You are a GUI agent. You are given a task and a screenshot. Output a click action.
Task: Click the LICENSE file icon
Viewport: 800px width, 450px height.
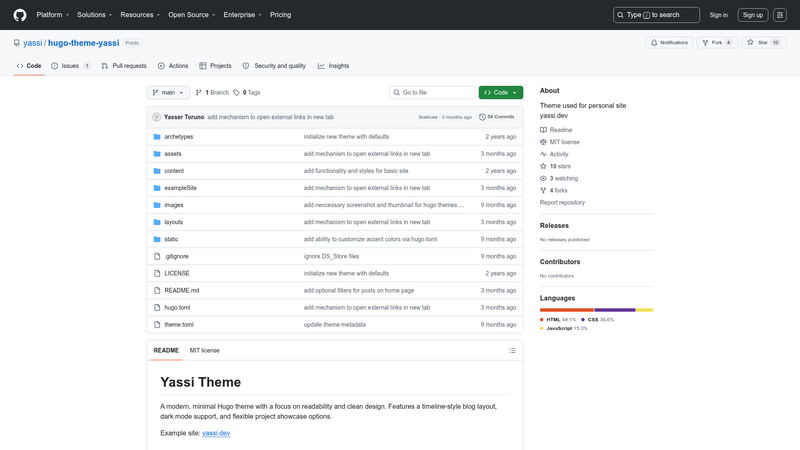pyautogui.click(x=157, y=273)
